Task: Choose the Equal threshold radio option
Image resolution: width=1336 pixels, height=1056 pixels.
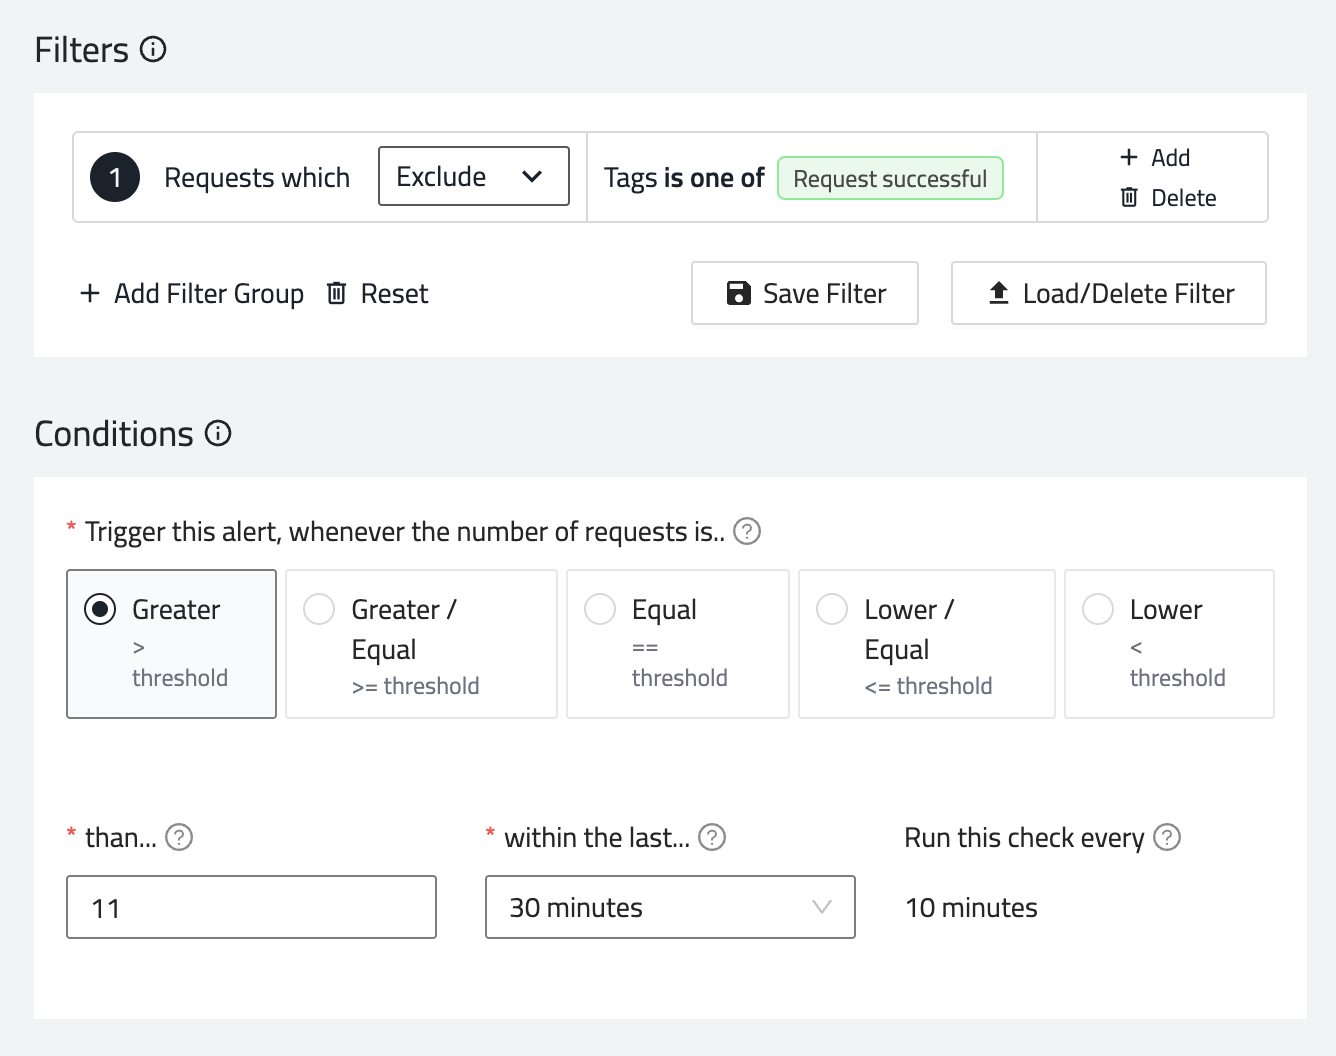Action: coord(600,609)
